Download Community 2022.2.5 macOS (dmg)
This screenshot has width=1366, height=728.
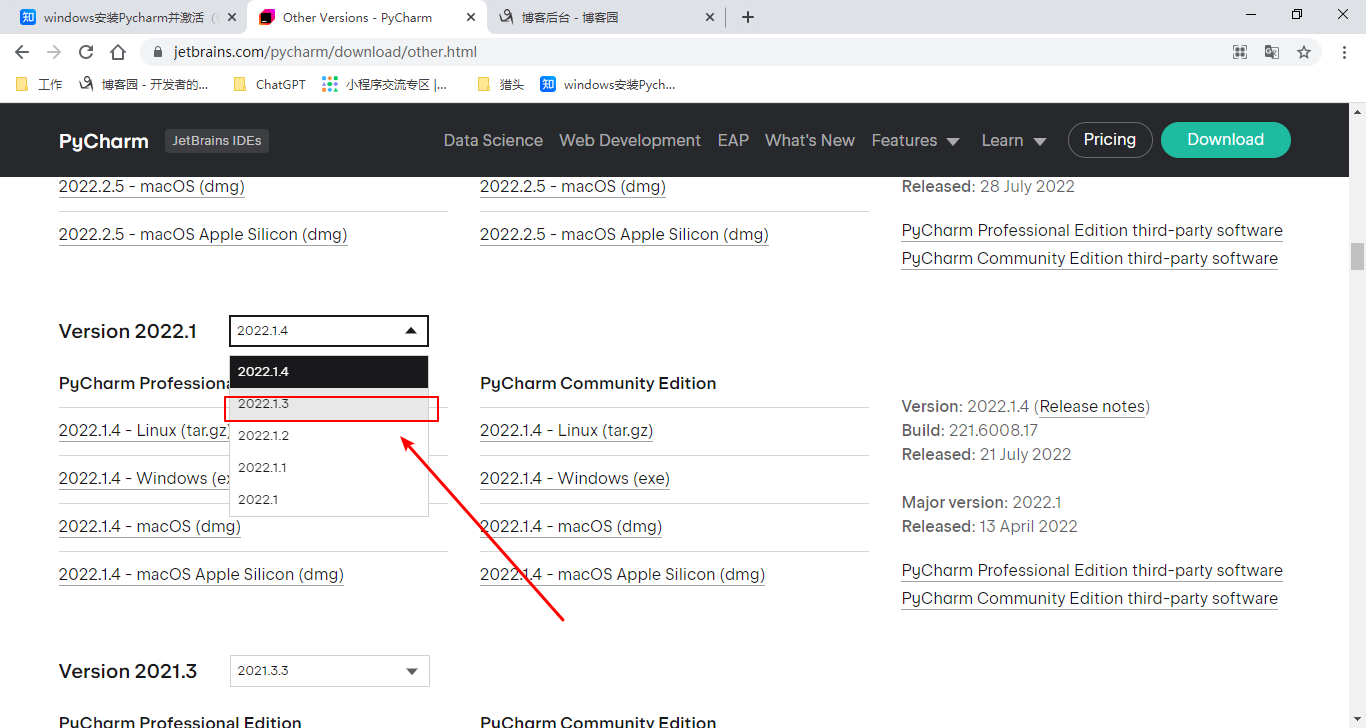(573, 187)
